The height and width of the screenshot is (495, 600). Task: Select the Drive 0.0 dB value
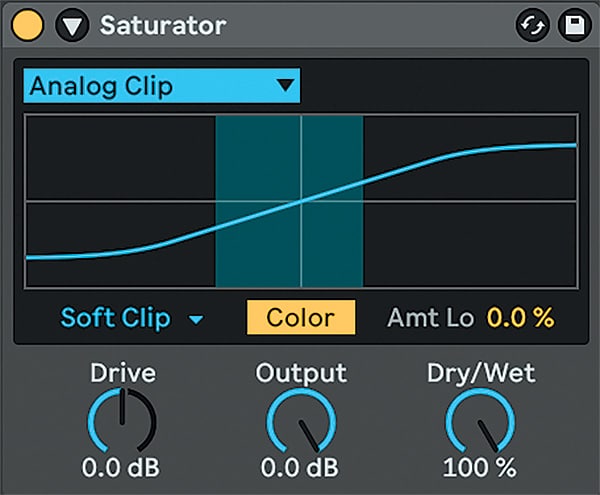coord(121,467)
